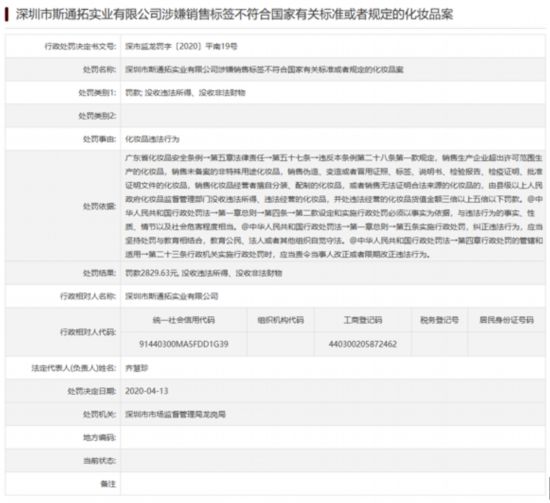Select the 行政相对人代码 label

(88, 332)
